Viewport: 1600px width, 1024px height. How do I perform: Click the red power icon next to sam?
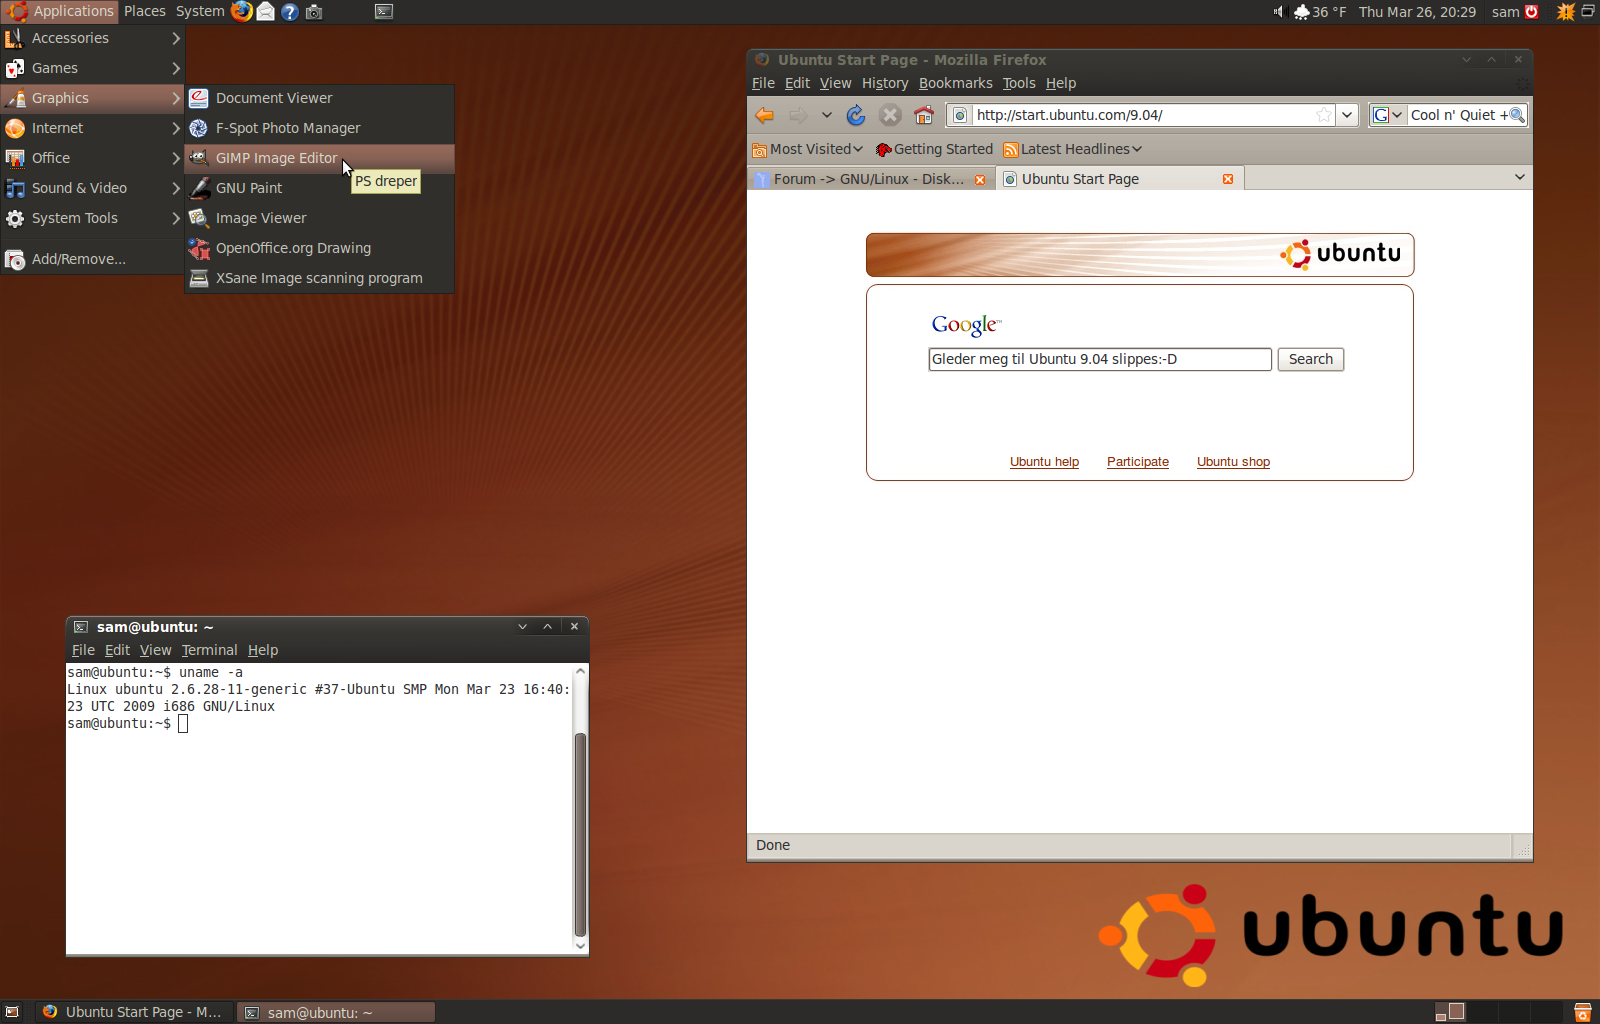tap(1532, 12)
